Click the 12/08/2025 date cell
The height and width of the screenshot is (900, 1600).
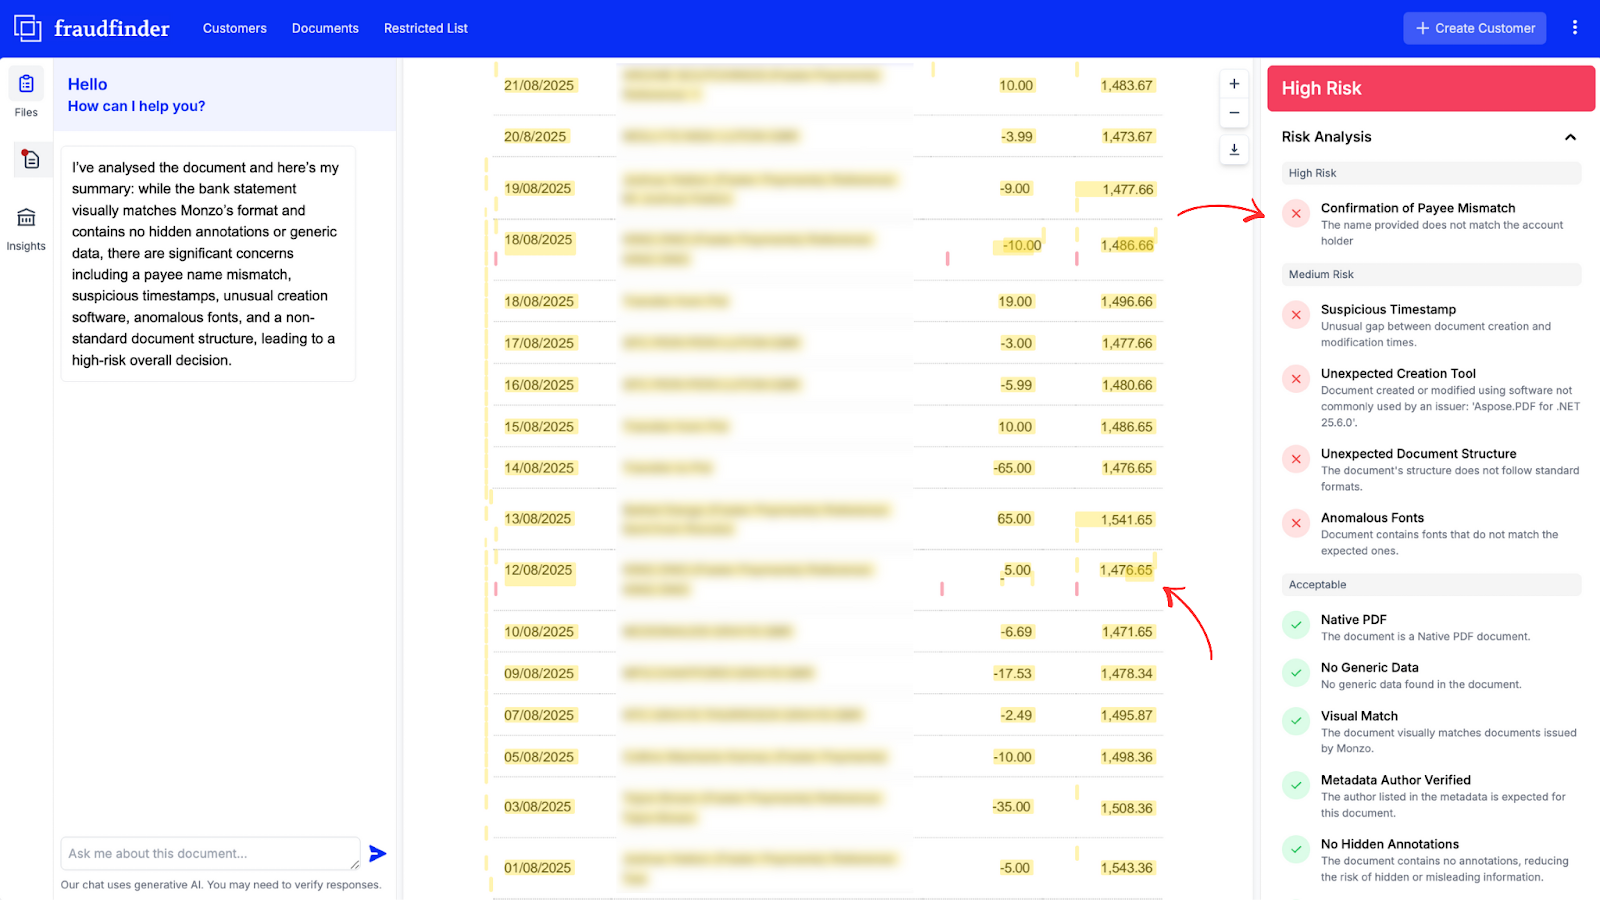538,571
